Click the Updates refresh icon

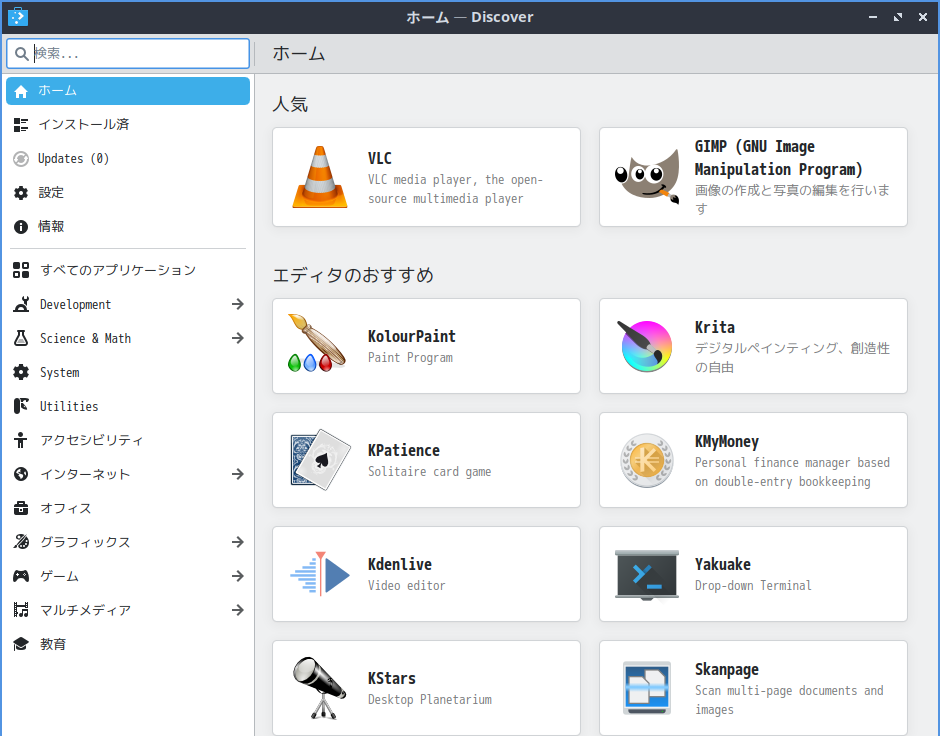pyautogui.click(x=21, y=159)
